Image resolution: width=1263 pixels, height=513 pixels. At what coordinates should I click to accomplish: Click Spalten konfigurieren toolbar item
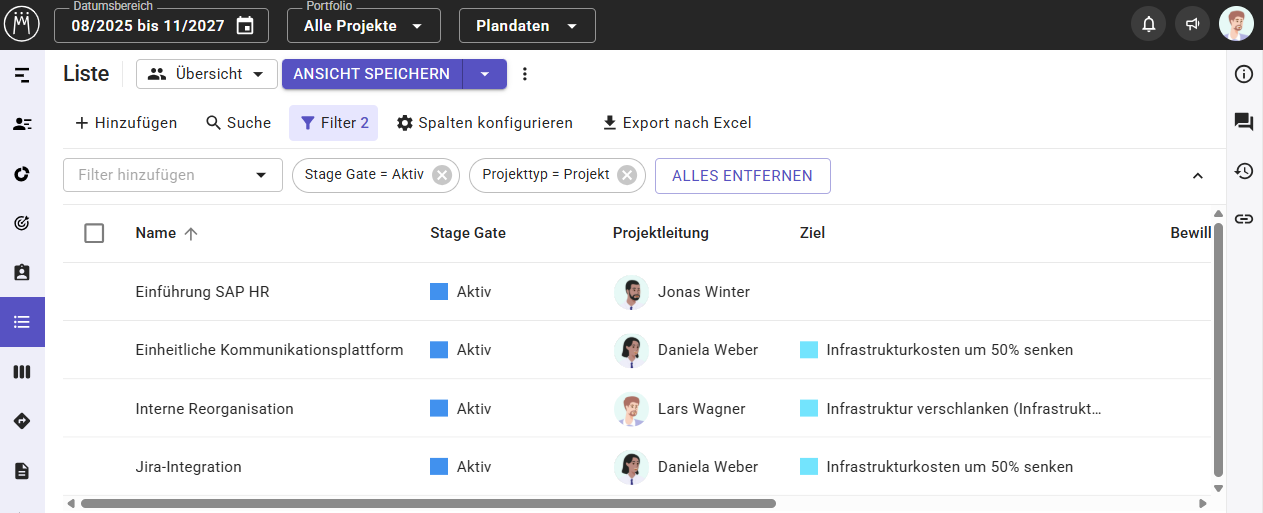pos(485,123)
